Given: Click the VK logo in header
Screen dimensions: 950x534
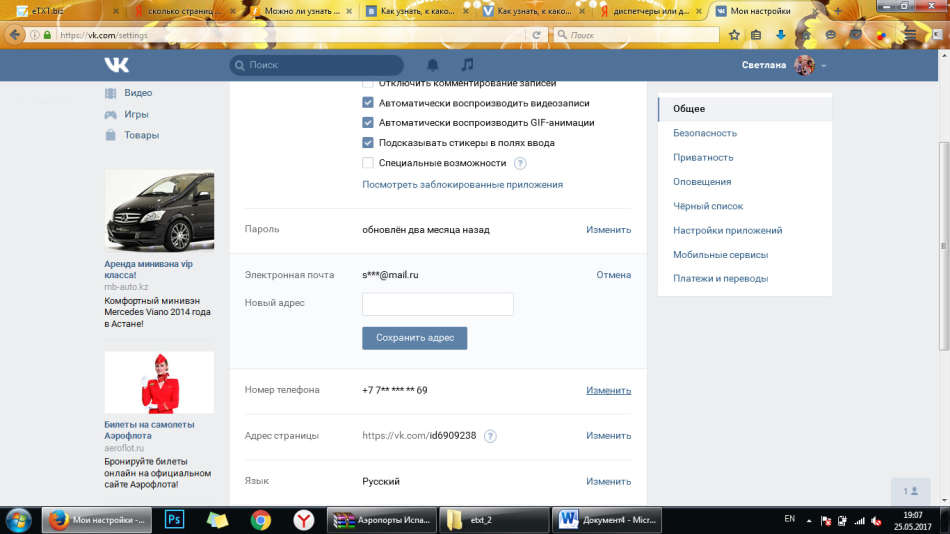Looking at the screenshot, I should (116, 65).
